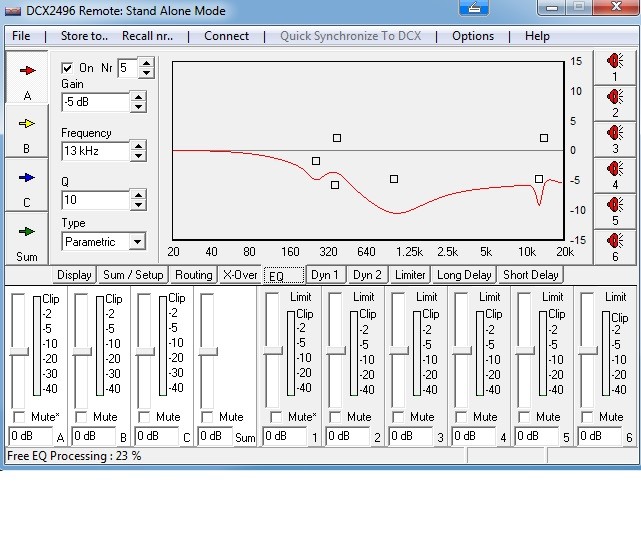Open the Recall nr.. menu

[148, 36]
